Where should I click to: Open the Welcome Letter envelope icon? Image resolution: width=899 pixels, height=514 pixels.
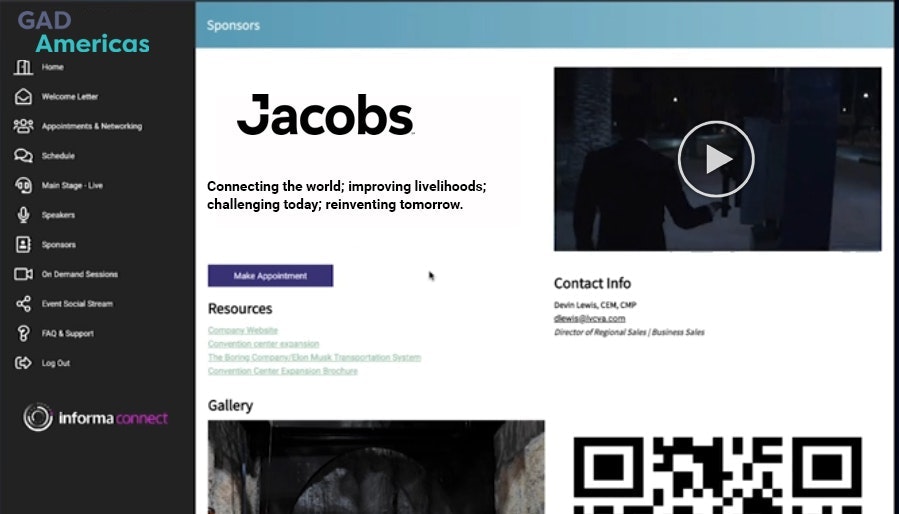click(x=23, y=97)
